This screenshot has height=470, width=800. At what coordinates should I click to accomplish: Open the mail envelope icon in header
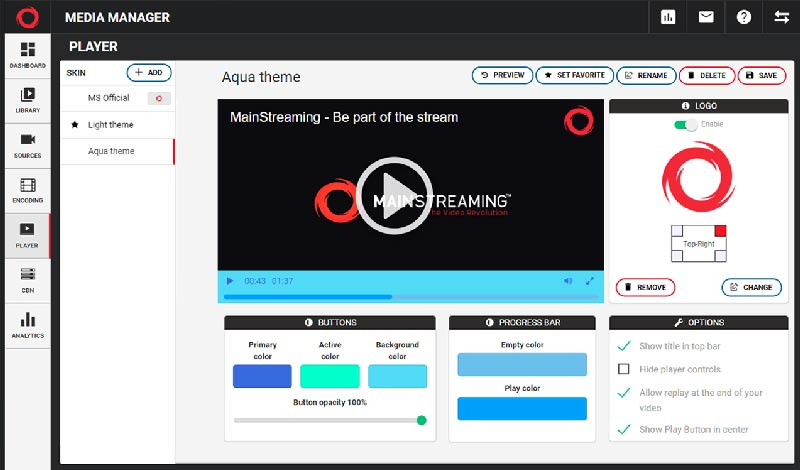(x=706, y=17)
